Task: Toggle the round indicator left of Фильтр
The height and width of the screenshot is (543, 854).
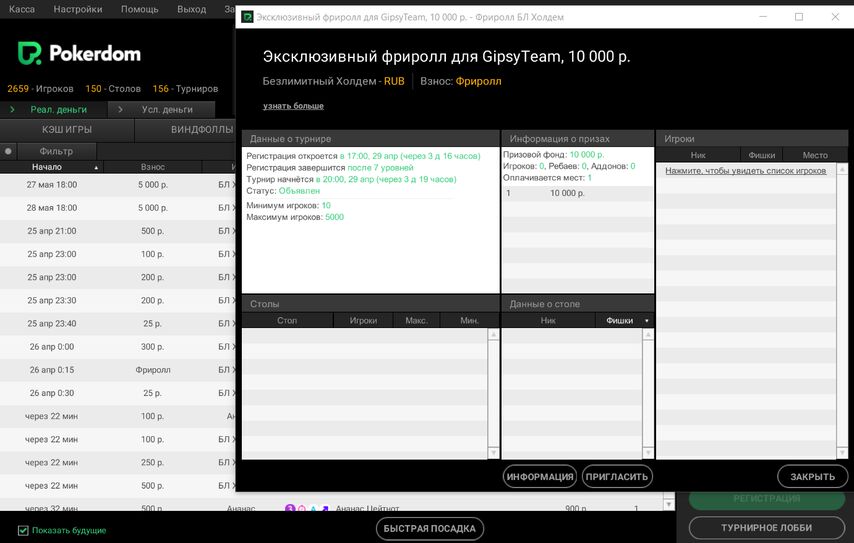Action: point(8,151)
